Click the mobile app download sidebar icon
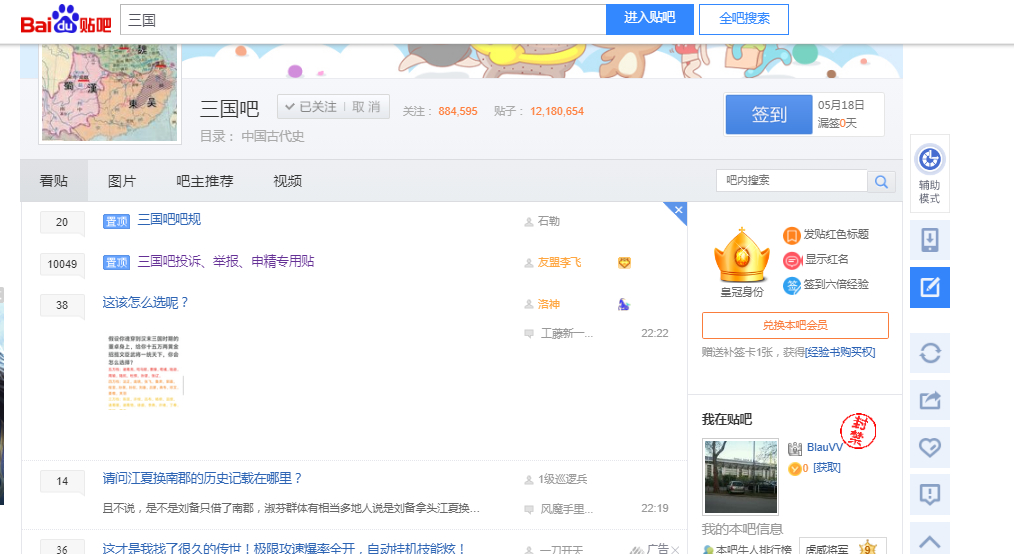Image resolution: width=1014 pixels, height=554 pixels. pos(929,240)
